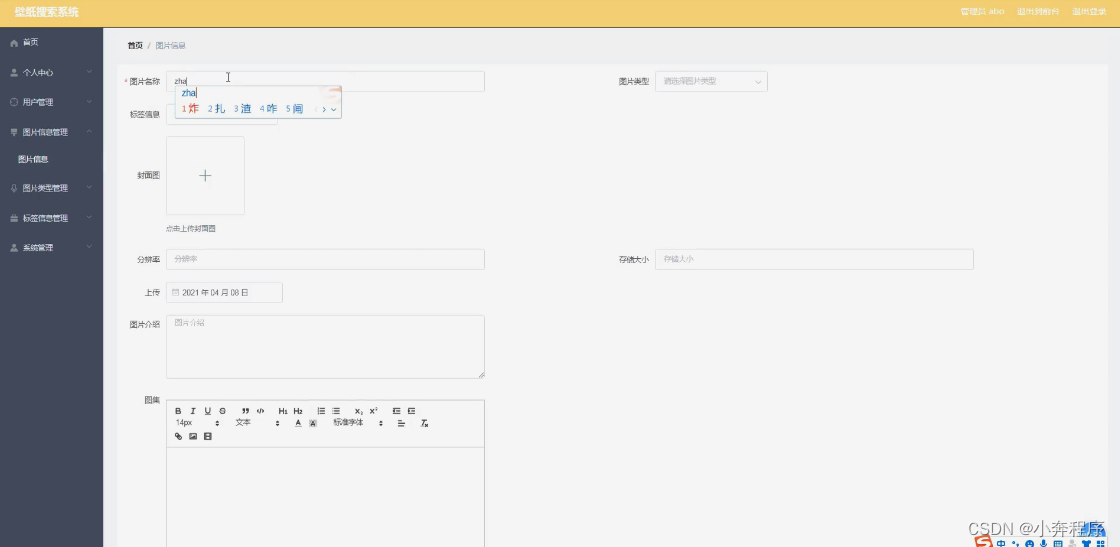Open the 标准字体 font dropdown
Screen dimensions: 1120x547
click(x=359, y=423)
